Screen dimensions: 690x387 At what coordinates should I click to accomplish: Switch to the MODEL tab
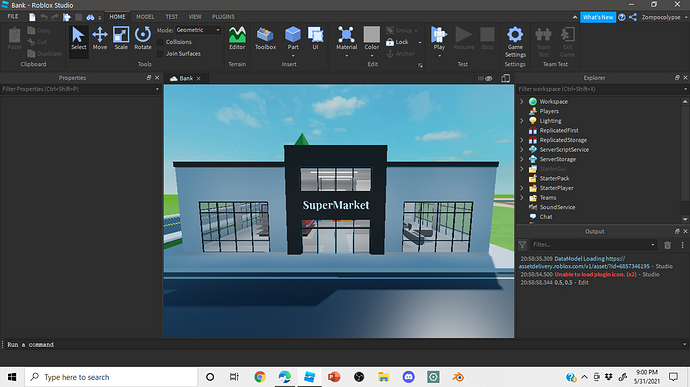[x=145, y=17]
